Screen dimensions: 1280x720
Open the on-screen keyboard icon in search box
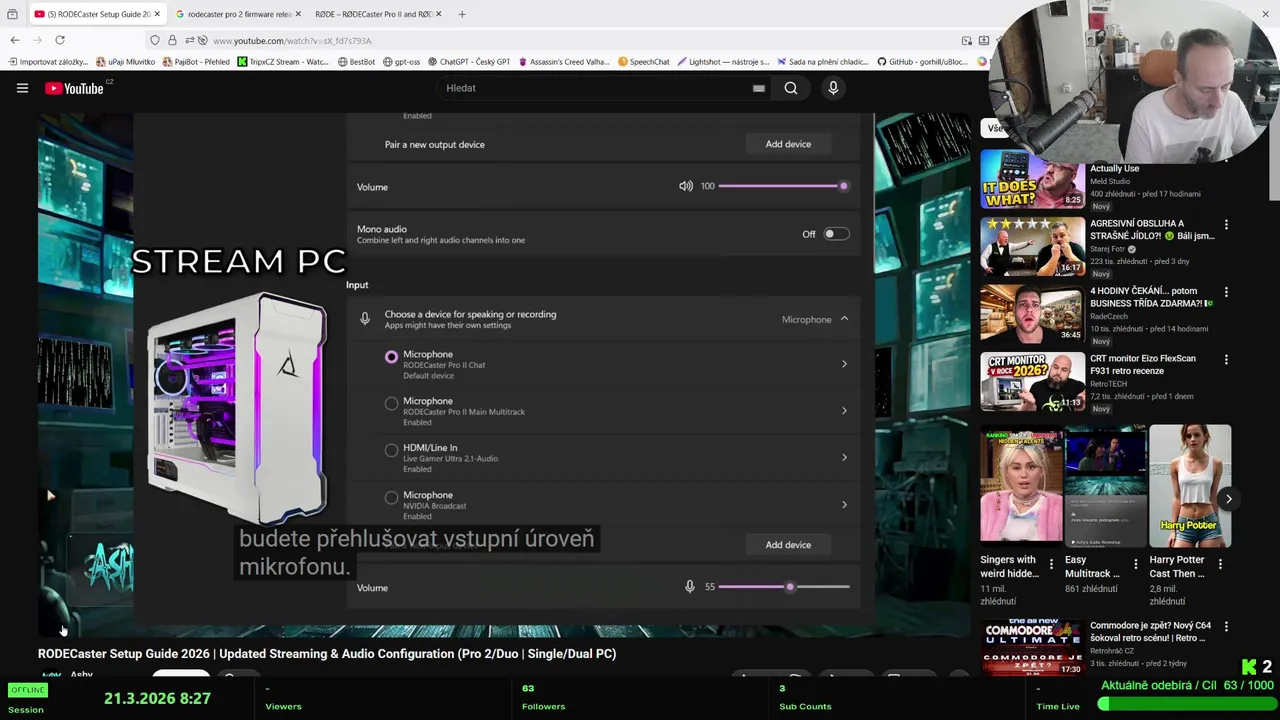[759, 88]
